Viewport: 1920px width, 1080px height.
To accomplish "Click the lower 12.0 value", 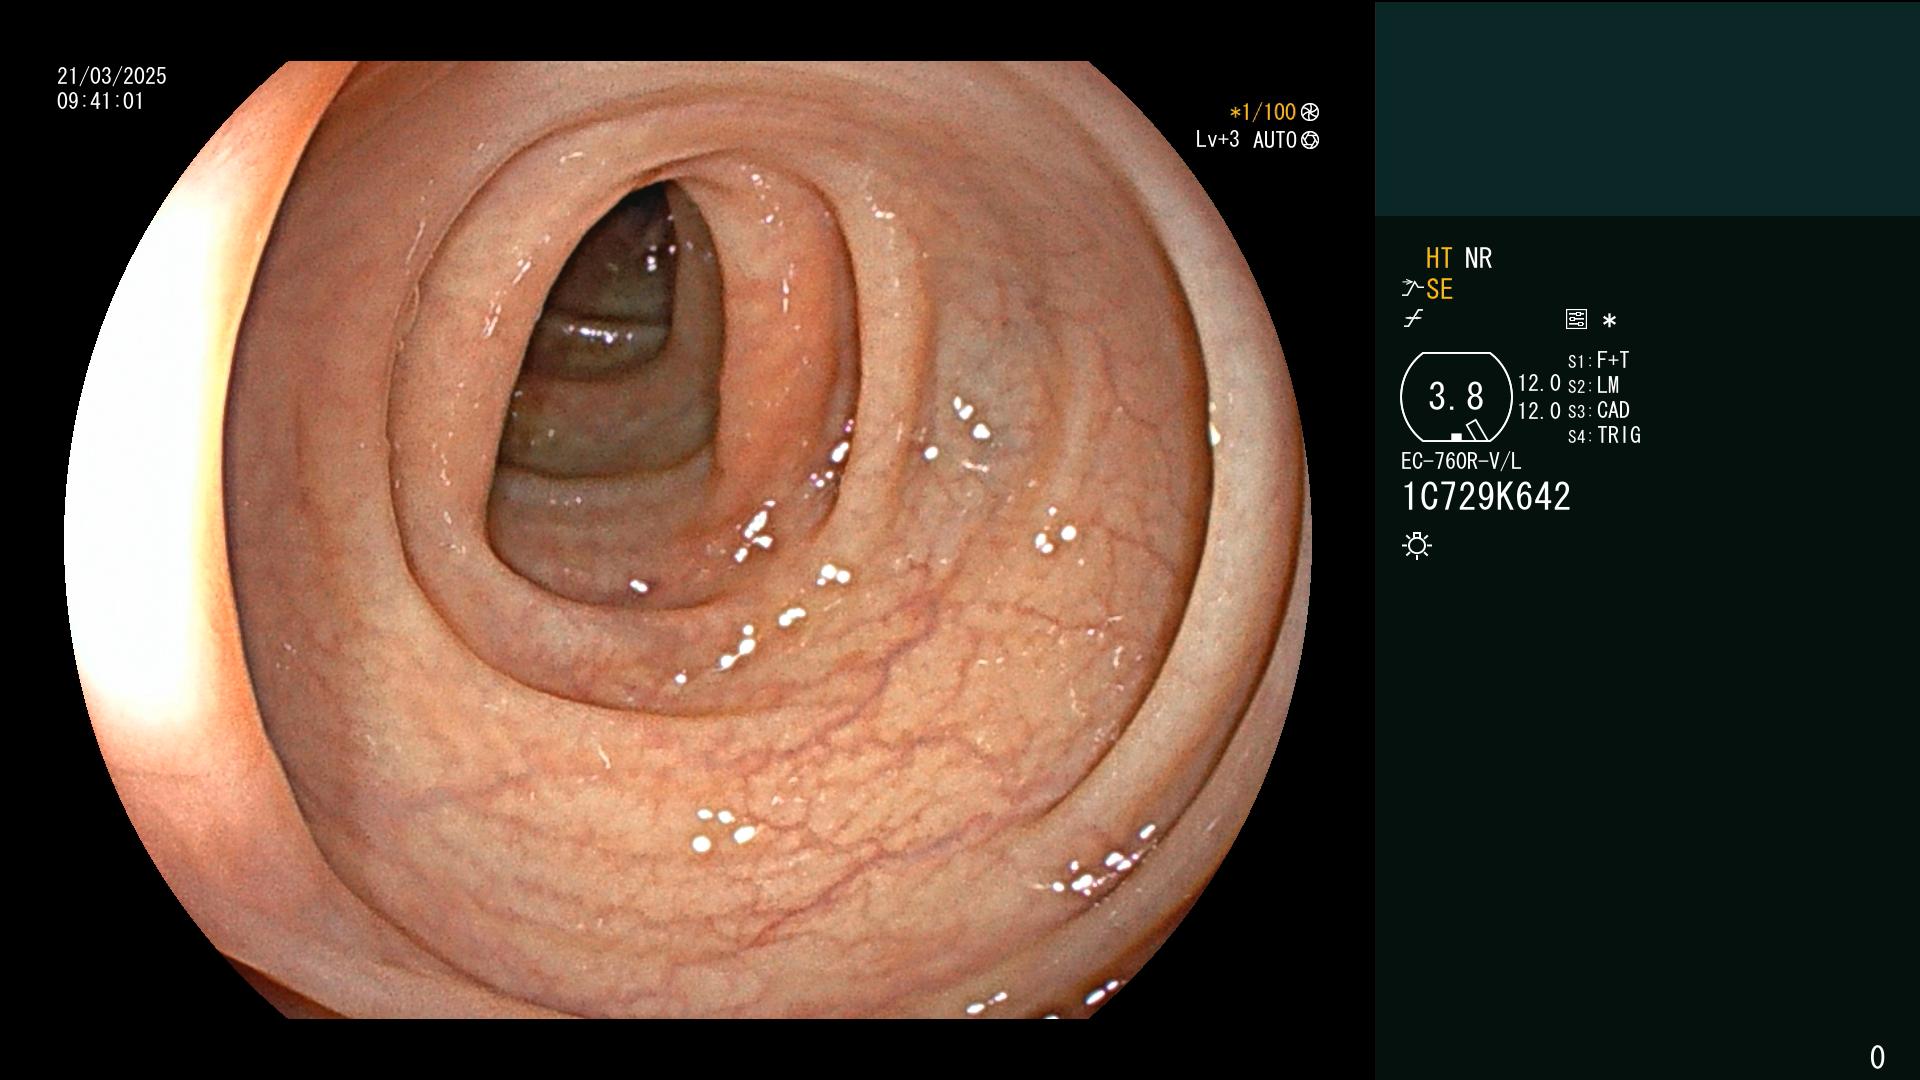I will tap(1539, 411).
